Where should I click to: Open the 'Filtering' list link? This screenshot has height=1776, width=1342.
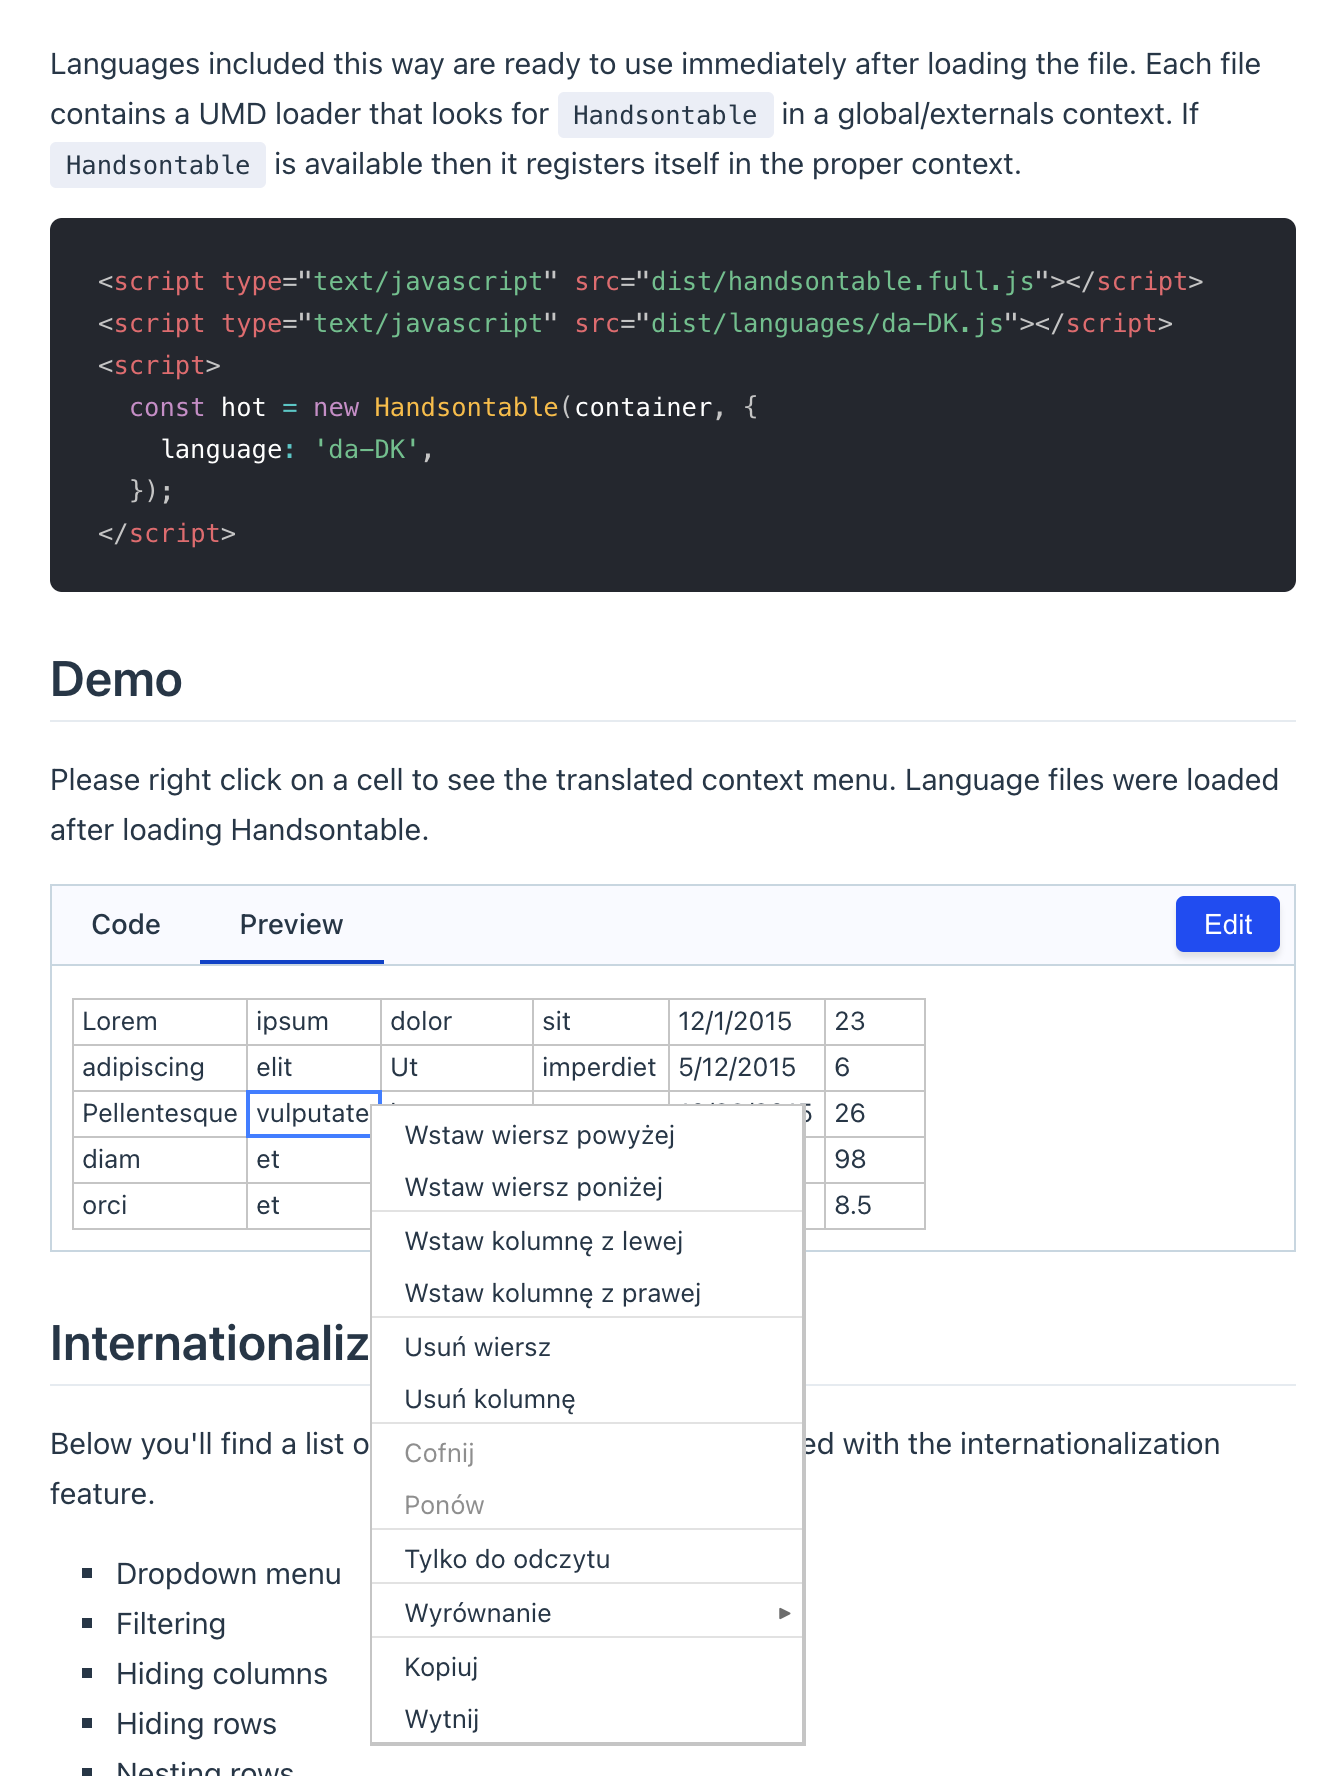tap(171, 1624)
